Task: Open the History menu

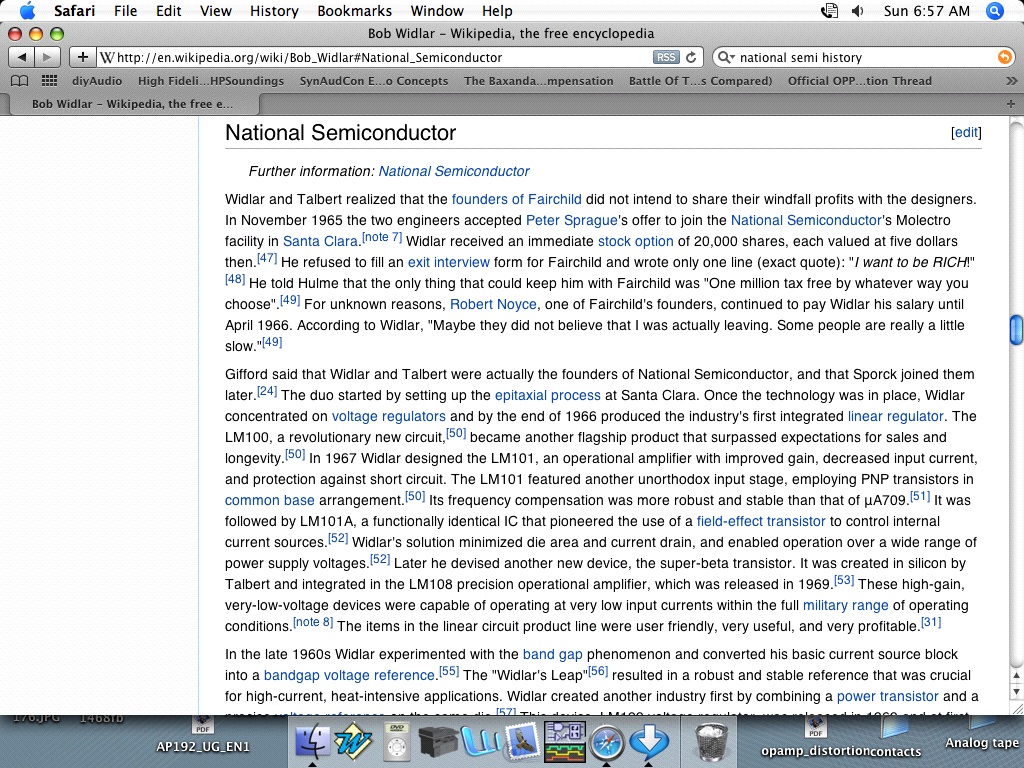Action: tap(274, 10)
